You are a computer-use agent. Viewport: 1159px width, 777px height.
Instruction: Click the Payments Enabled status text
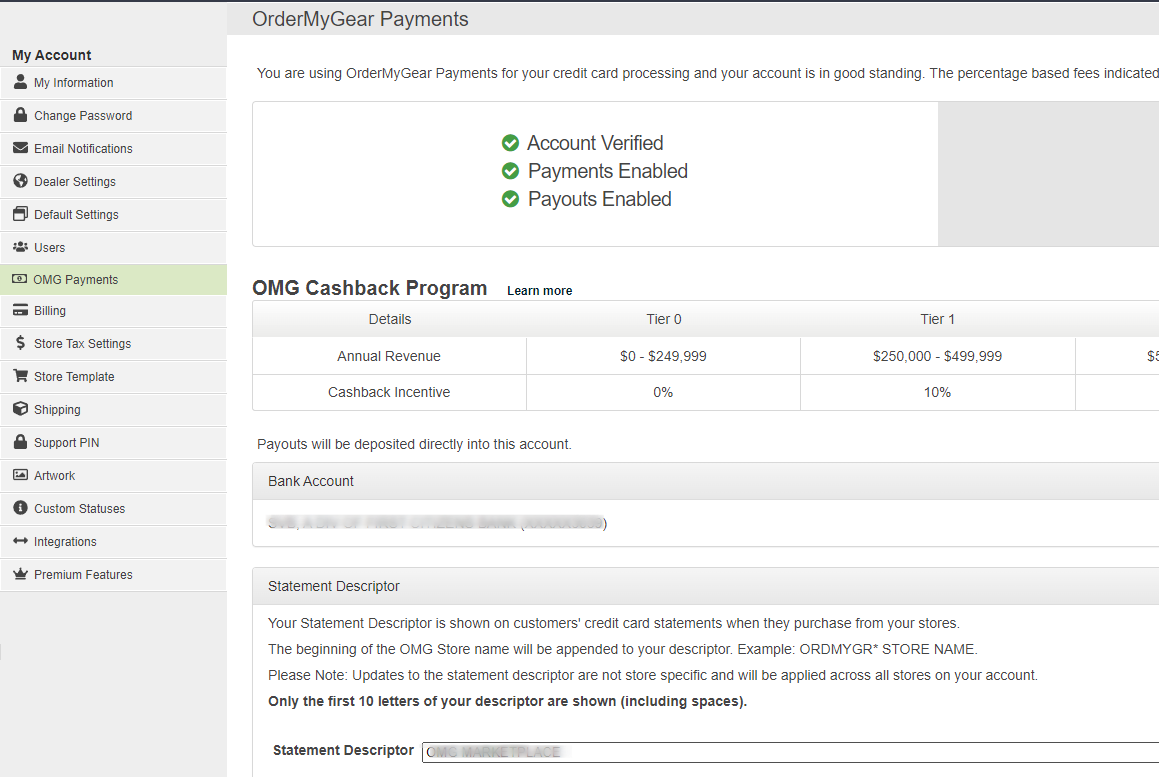tap(608, 171)
